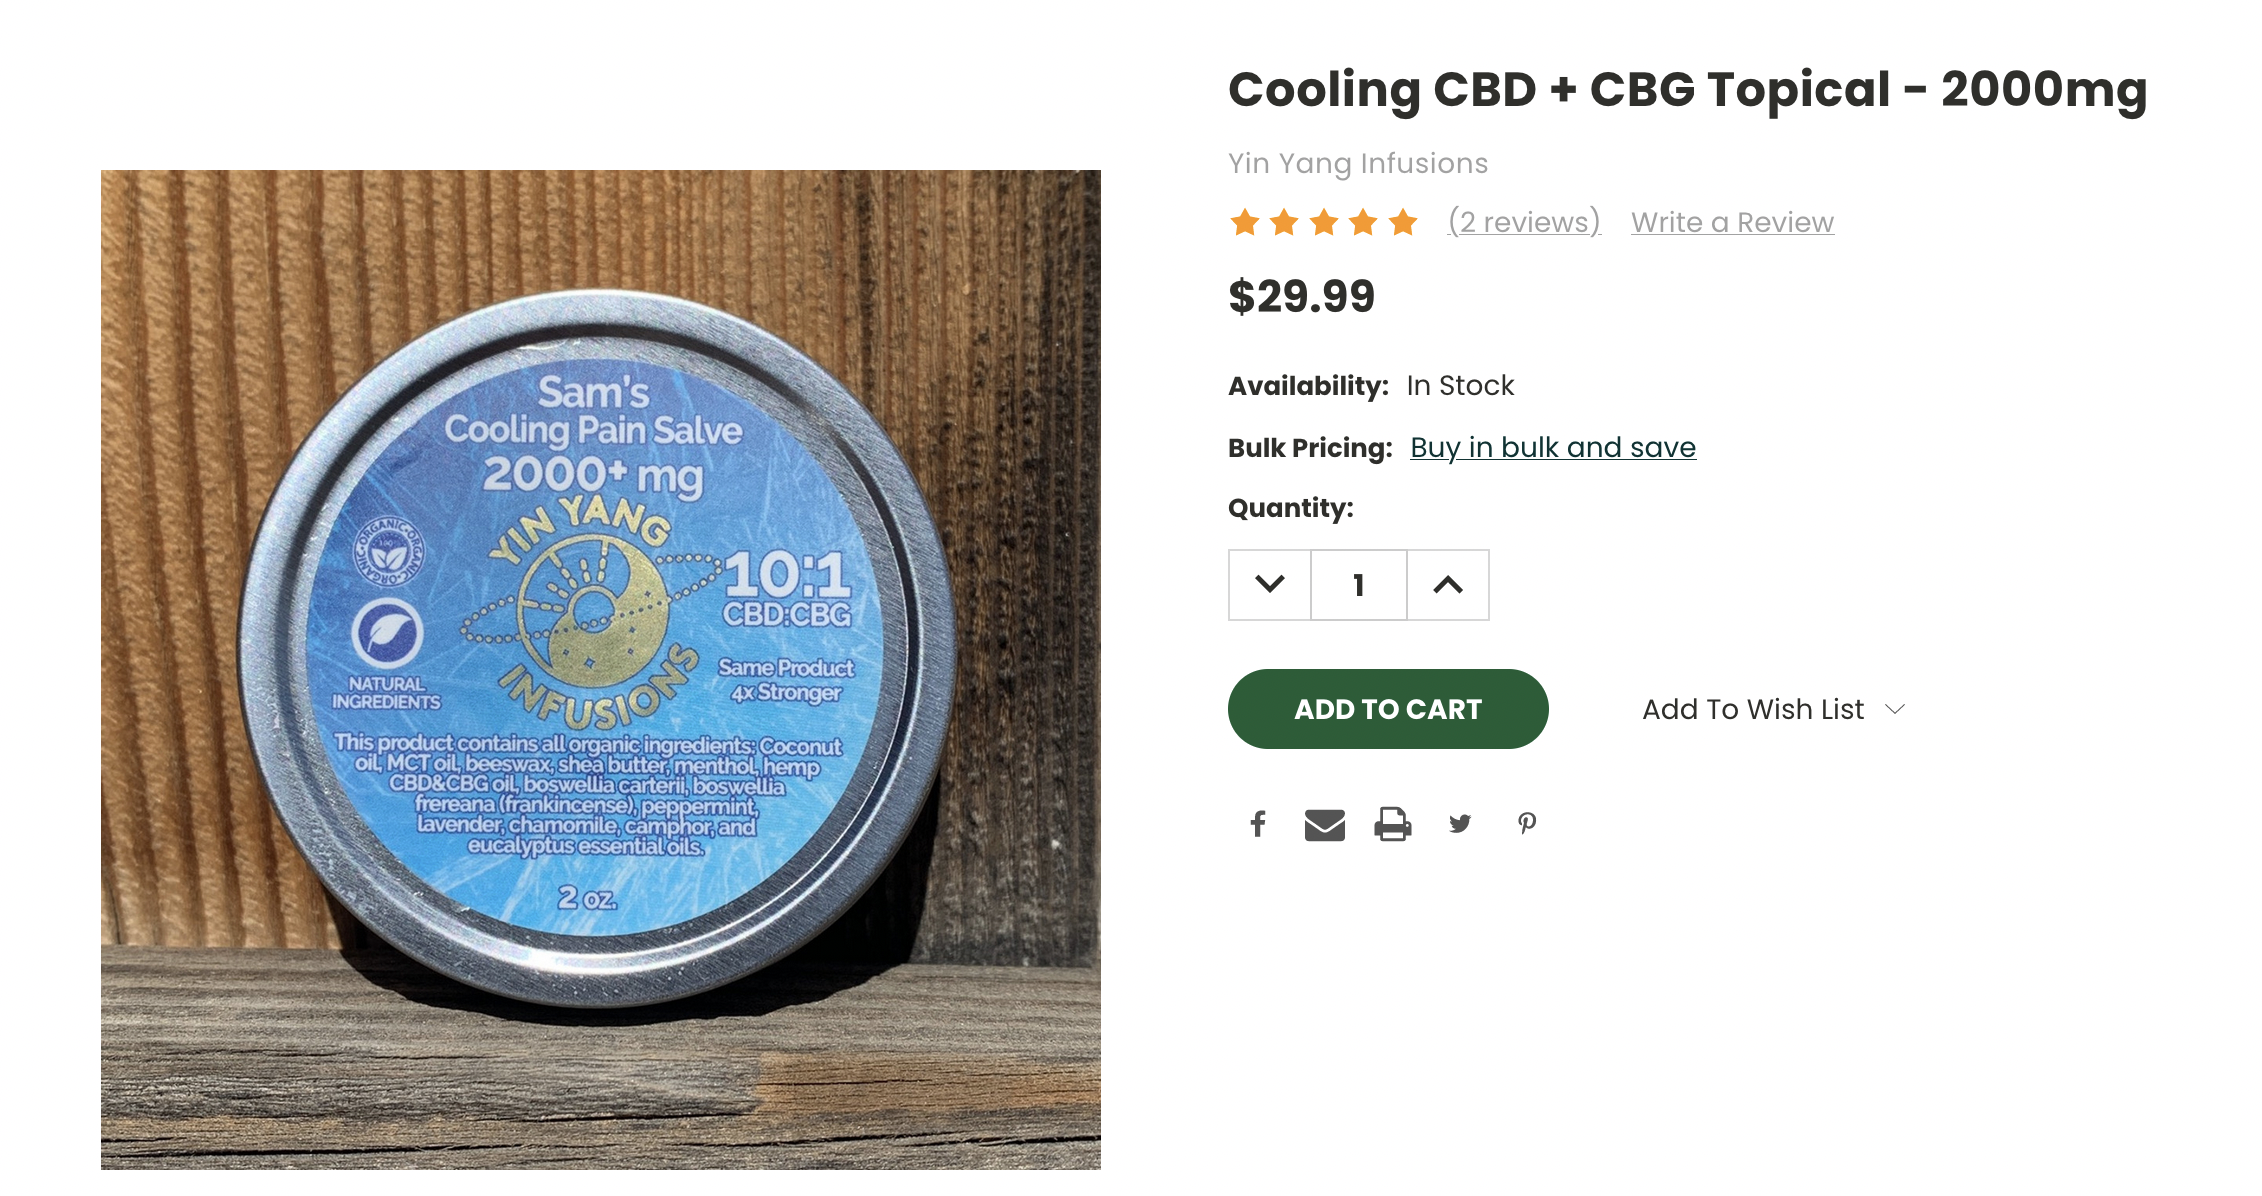Screen dimensions: 2262x1196
Task: Click the first orange rating star
Action: point(1245,222)
